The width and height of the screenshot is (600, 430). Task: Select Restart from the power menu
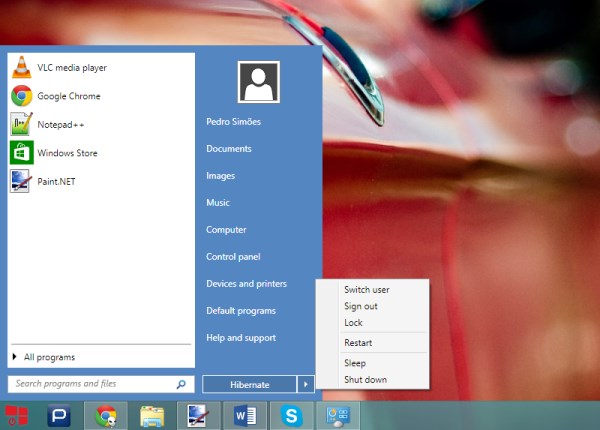358,343
